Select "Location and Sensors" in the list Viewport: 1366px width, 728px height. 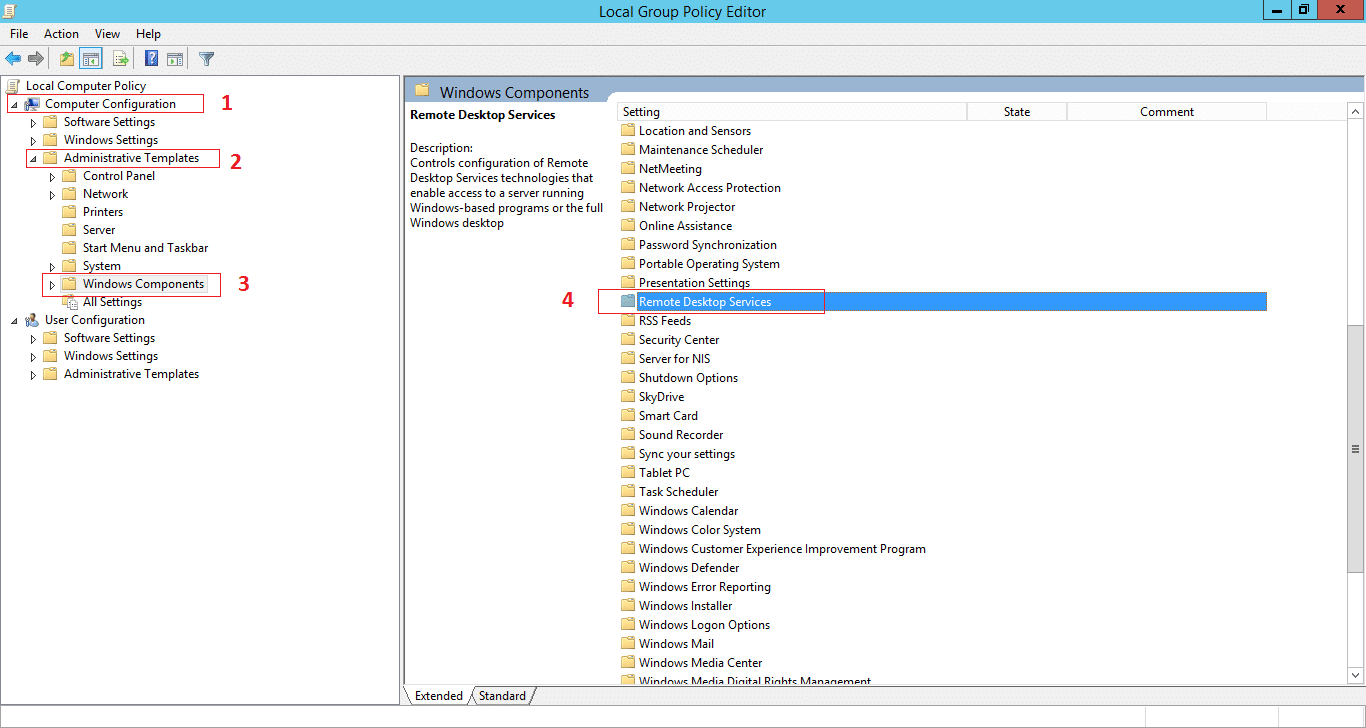(695, 131)
